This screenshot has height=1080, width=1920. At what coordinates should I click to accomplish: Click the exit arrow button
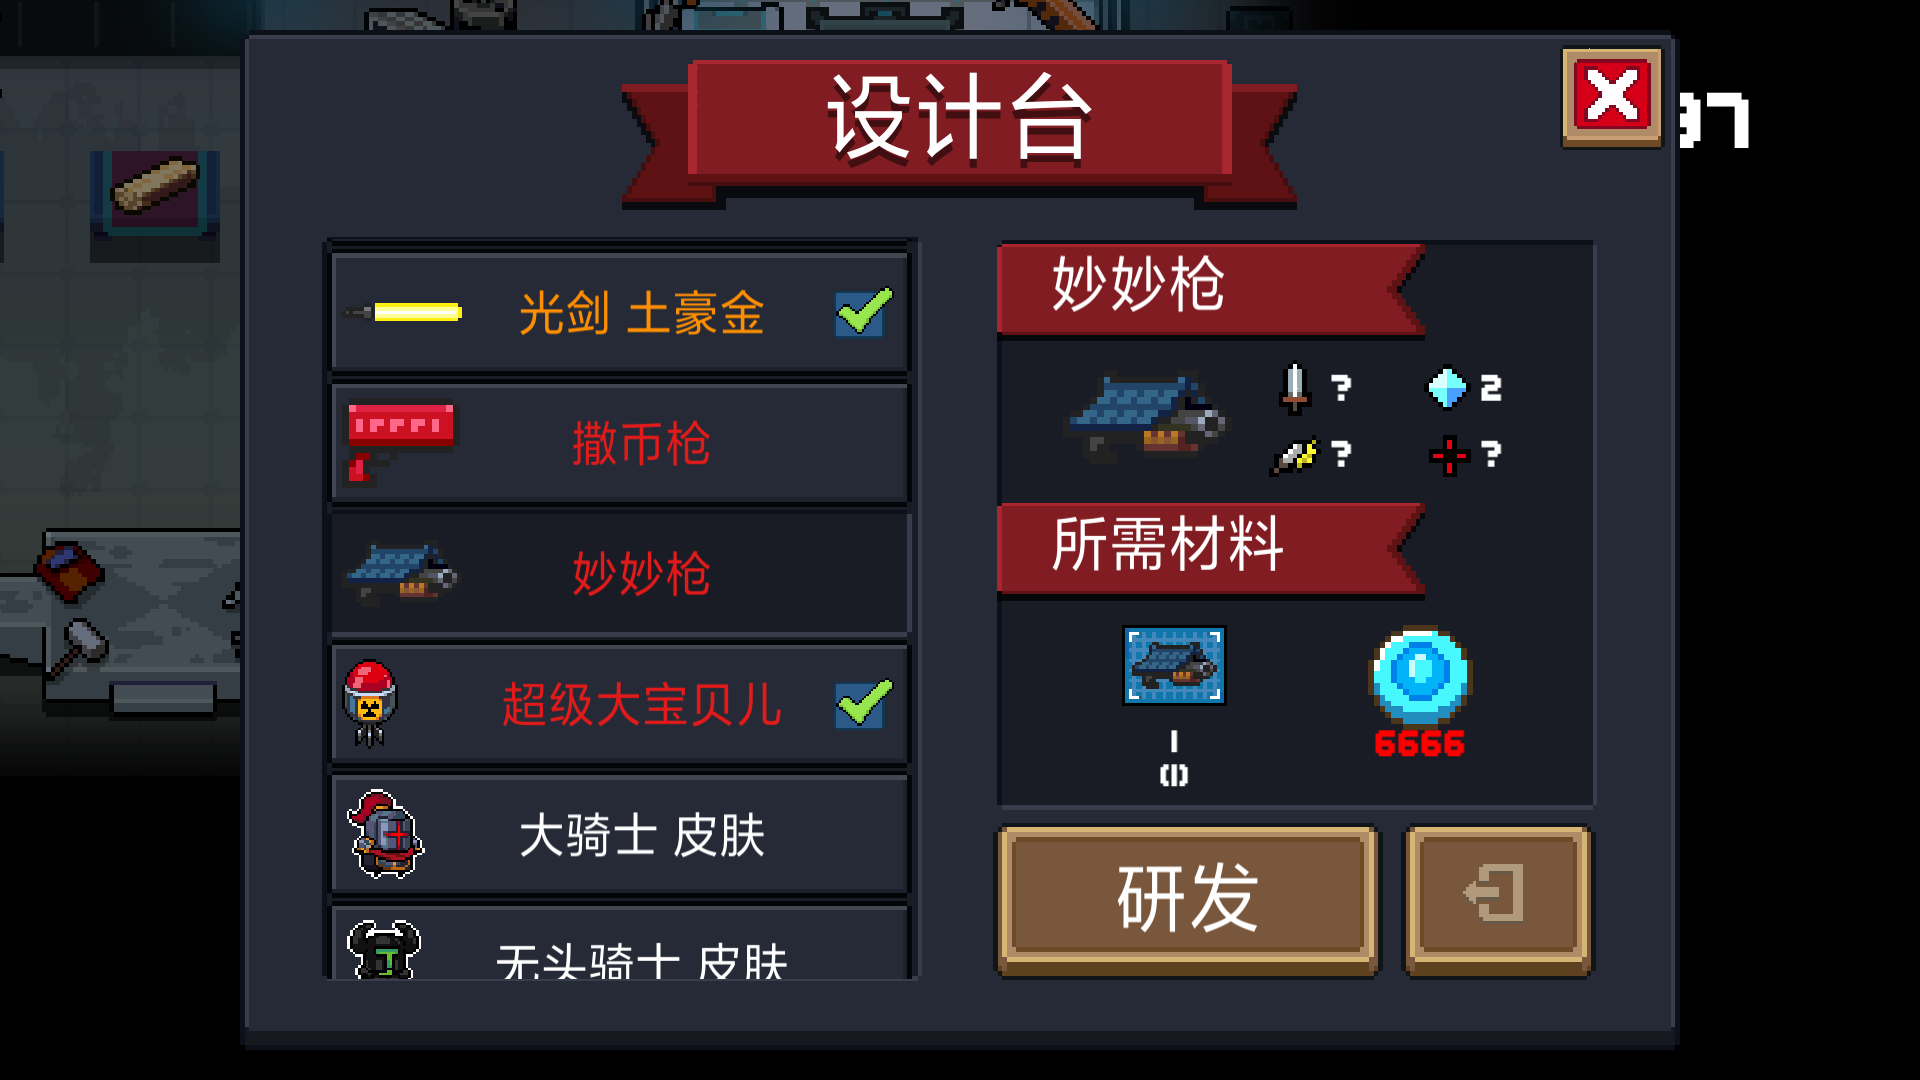click(1498, 899)
